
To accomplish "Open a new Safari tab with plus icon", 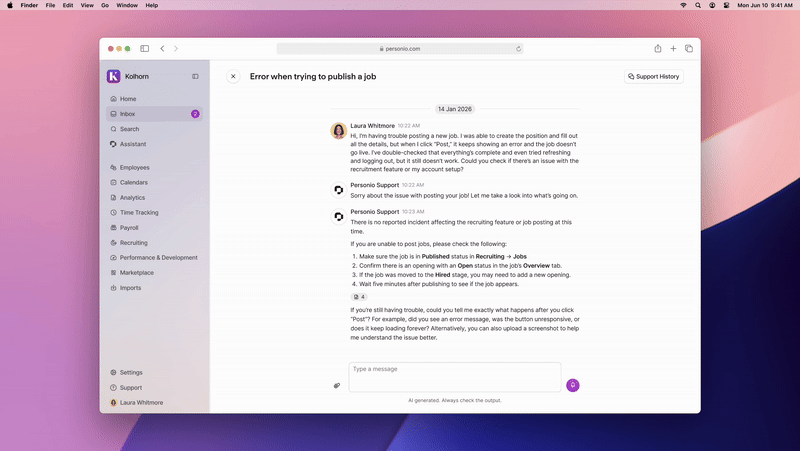I will (x=674, y=48).
